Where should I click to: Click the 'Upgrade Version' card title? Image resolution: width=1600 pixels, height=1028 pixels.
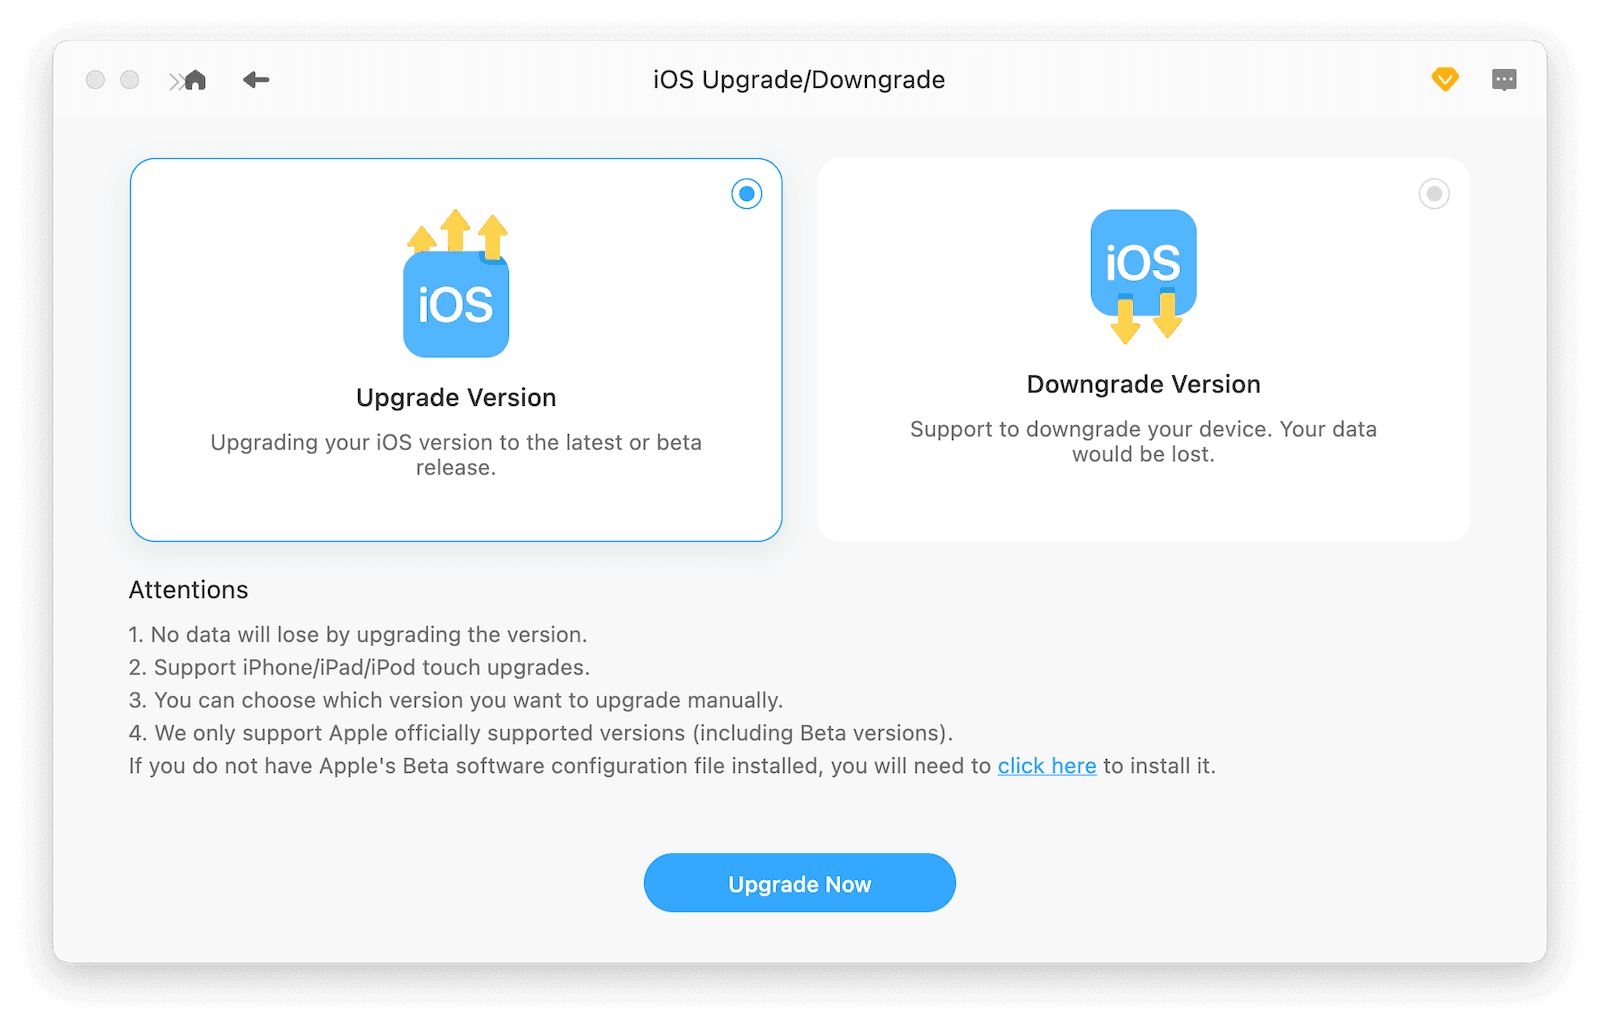pos(456,397)
